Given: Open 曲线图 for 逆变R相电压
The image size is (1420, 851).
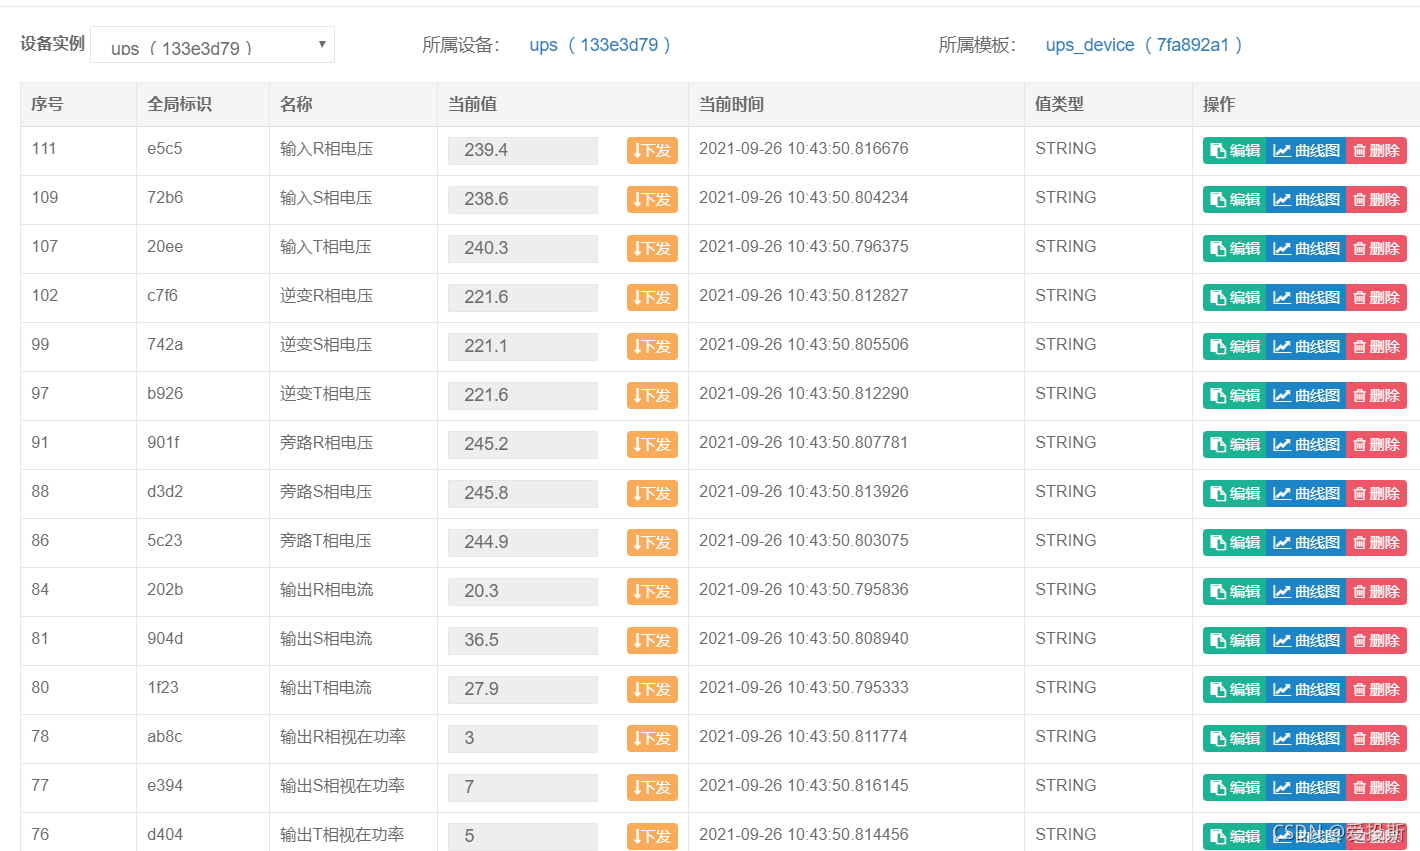Looking at the screenshot, I should coord(1306,297).
